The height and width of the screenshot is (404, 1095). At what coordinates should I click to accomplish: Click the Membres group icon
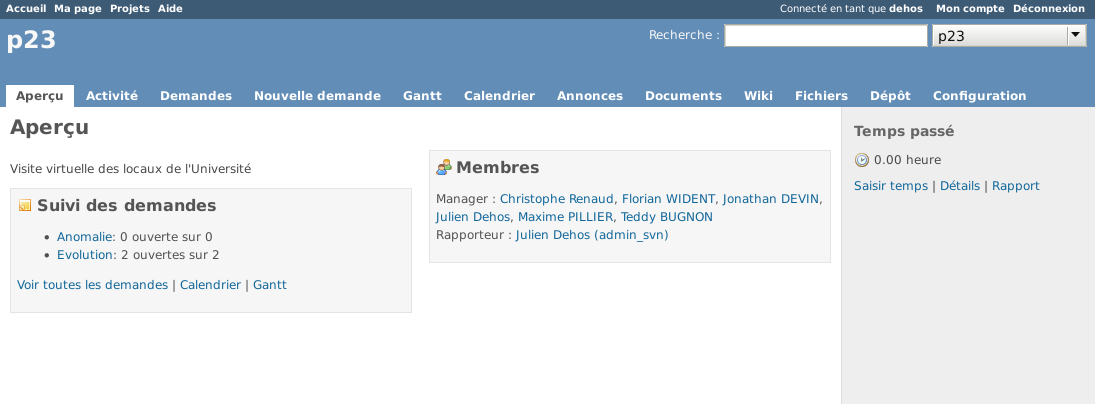point(443,167)
